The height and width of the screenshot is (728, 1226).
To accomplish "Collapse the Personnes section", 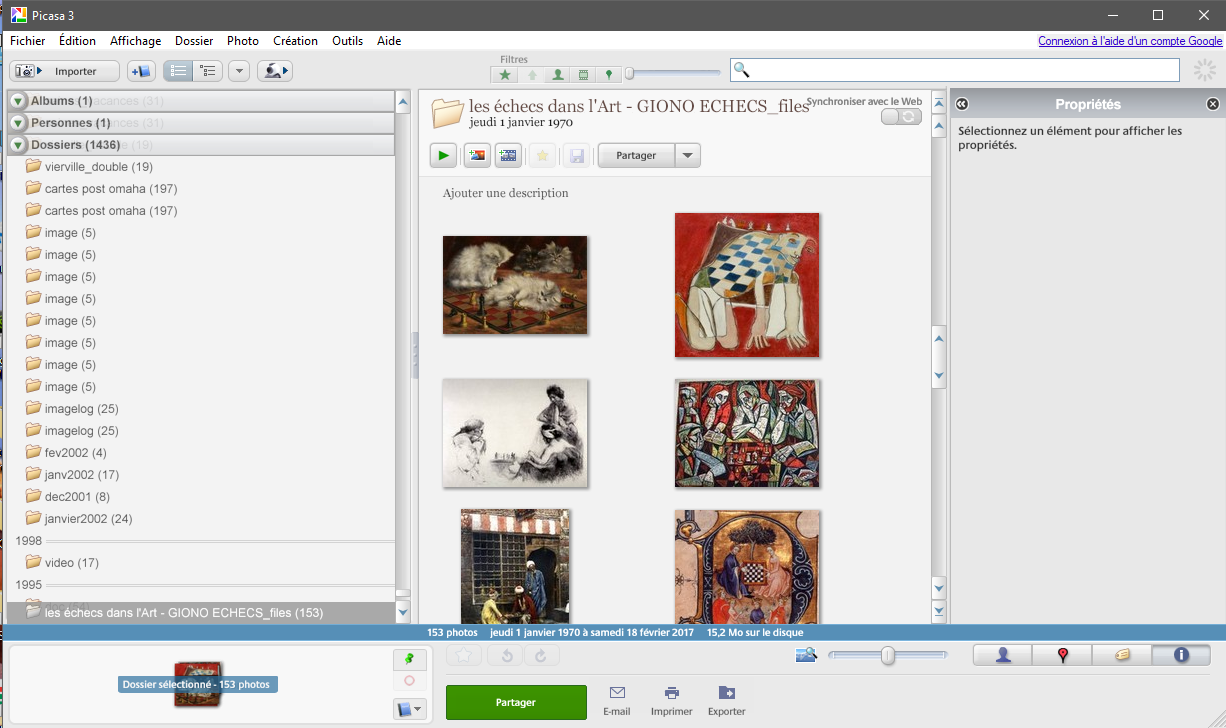I will 18,123.
